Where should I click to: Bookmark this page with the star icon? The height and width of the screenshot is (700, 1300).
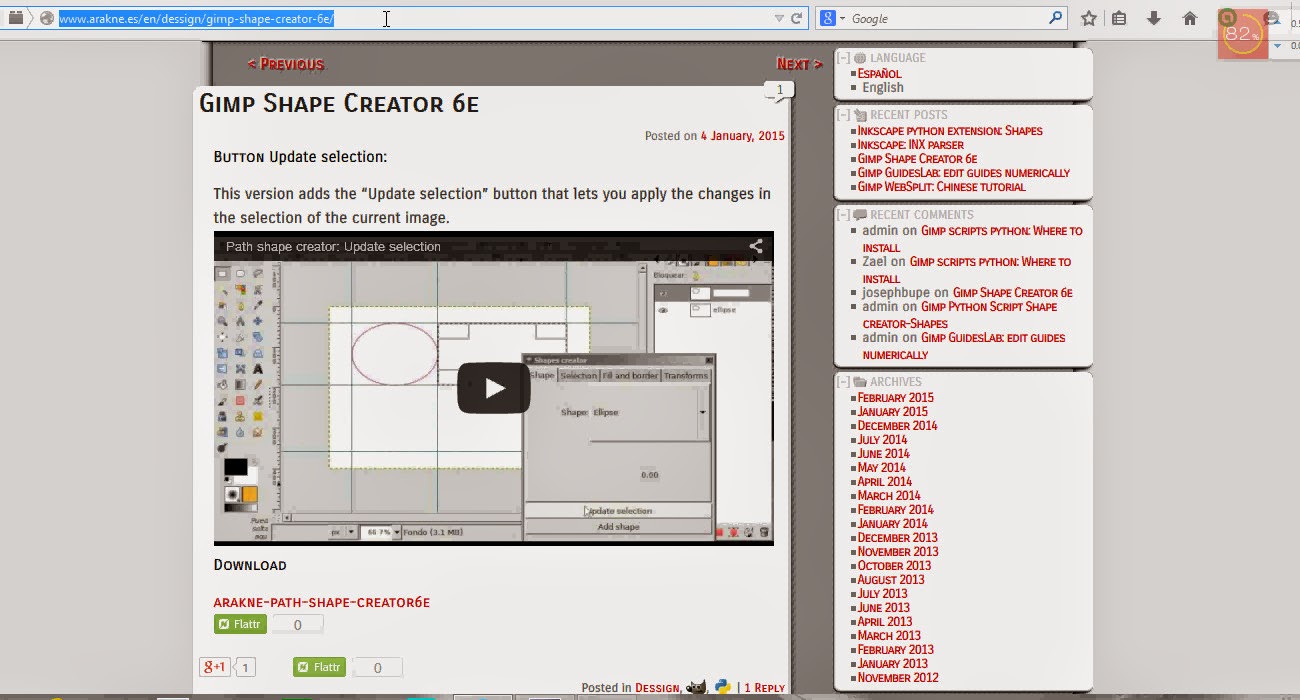point(1090,17)
